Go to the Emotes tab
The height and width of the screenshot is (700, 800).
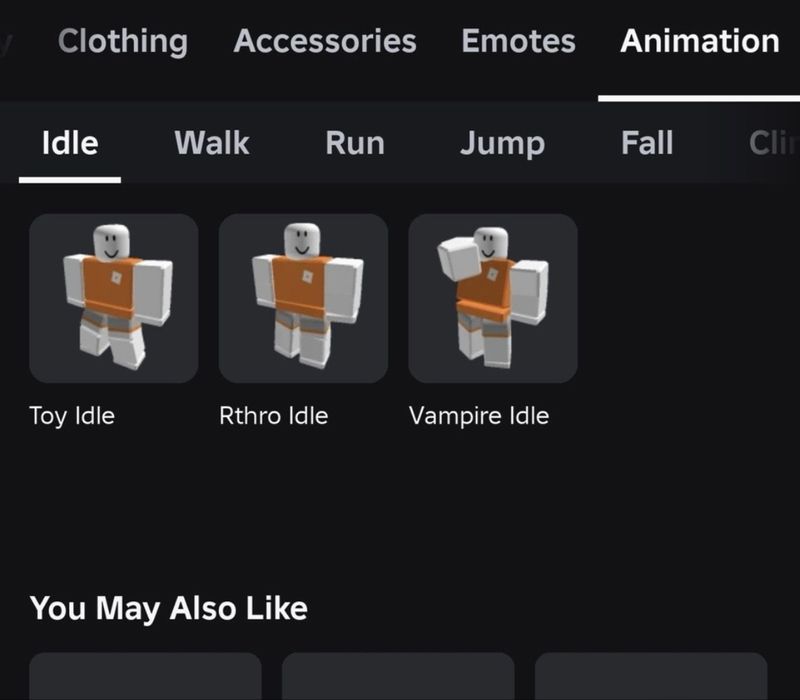point(518,41)
